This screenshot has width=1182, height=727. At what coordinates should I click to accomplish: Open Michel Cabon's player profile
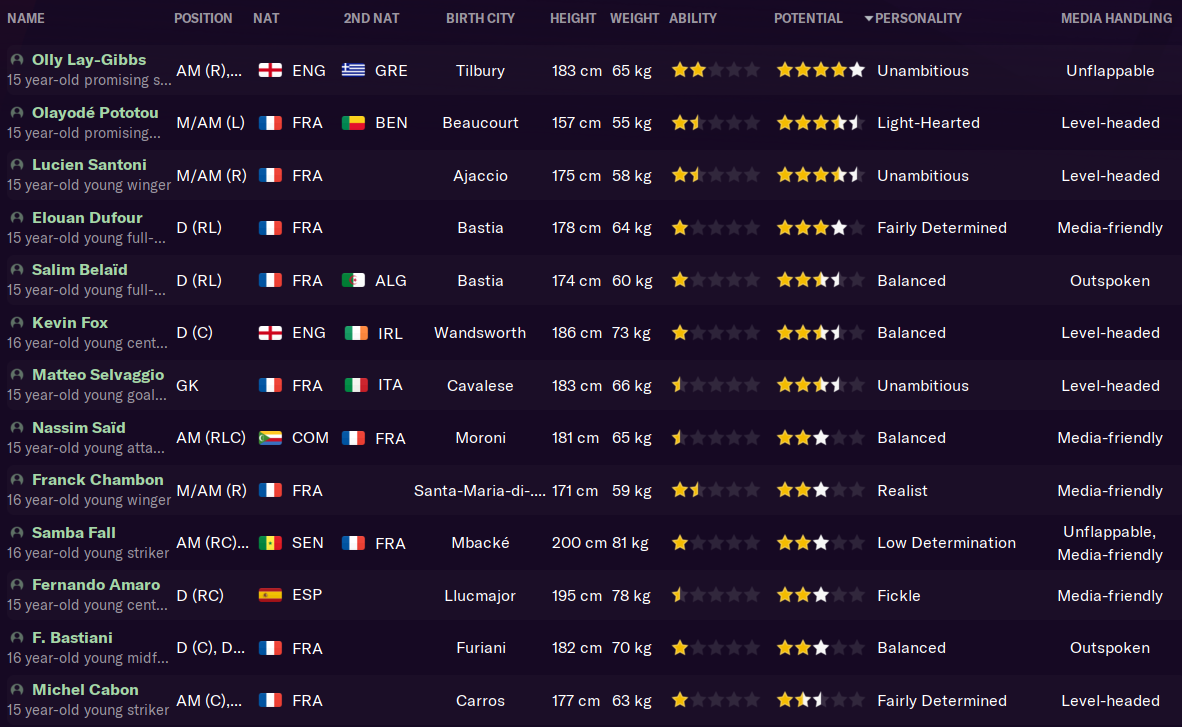(x=85, y=690)
